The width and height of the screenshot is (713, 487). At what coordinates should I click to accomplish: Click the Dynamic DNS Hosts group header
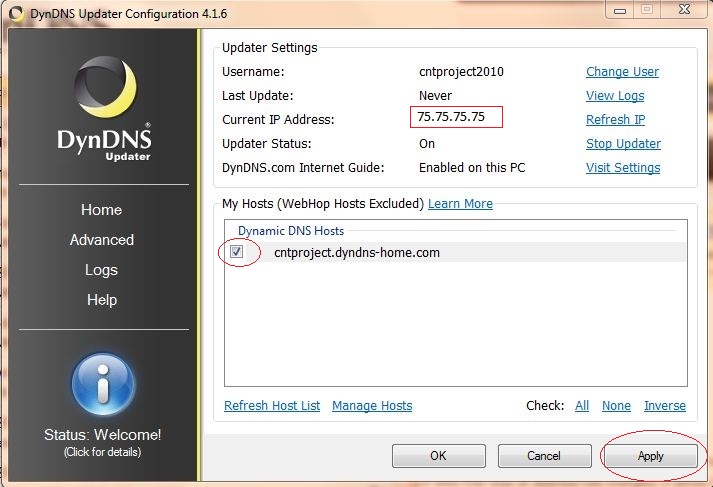291,231
